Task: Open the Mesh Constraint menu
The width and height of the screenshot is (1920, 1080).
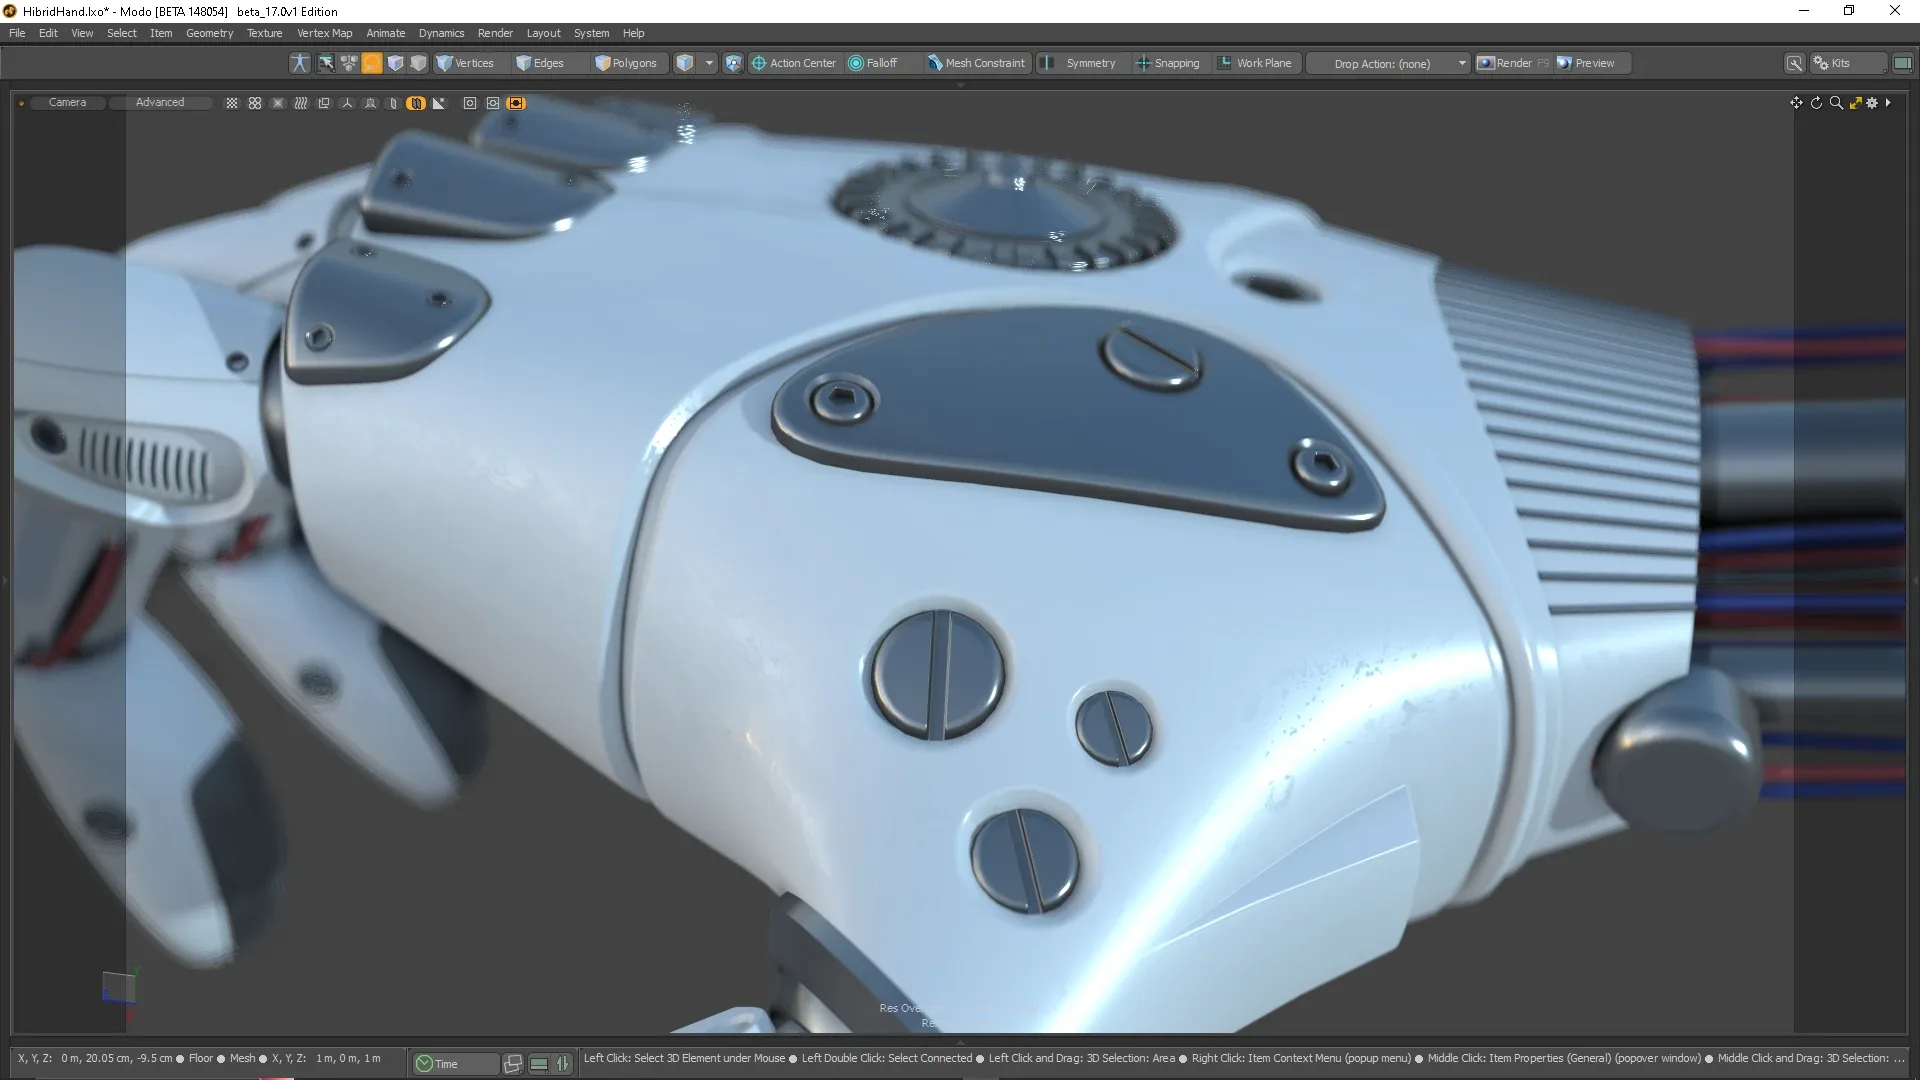Action: [977, 63]
